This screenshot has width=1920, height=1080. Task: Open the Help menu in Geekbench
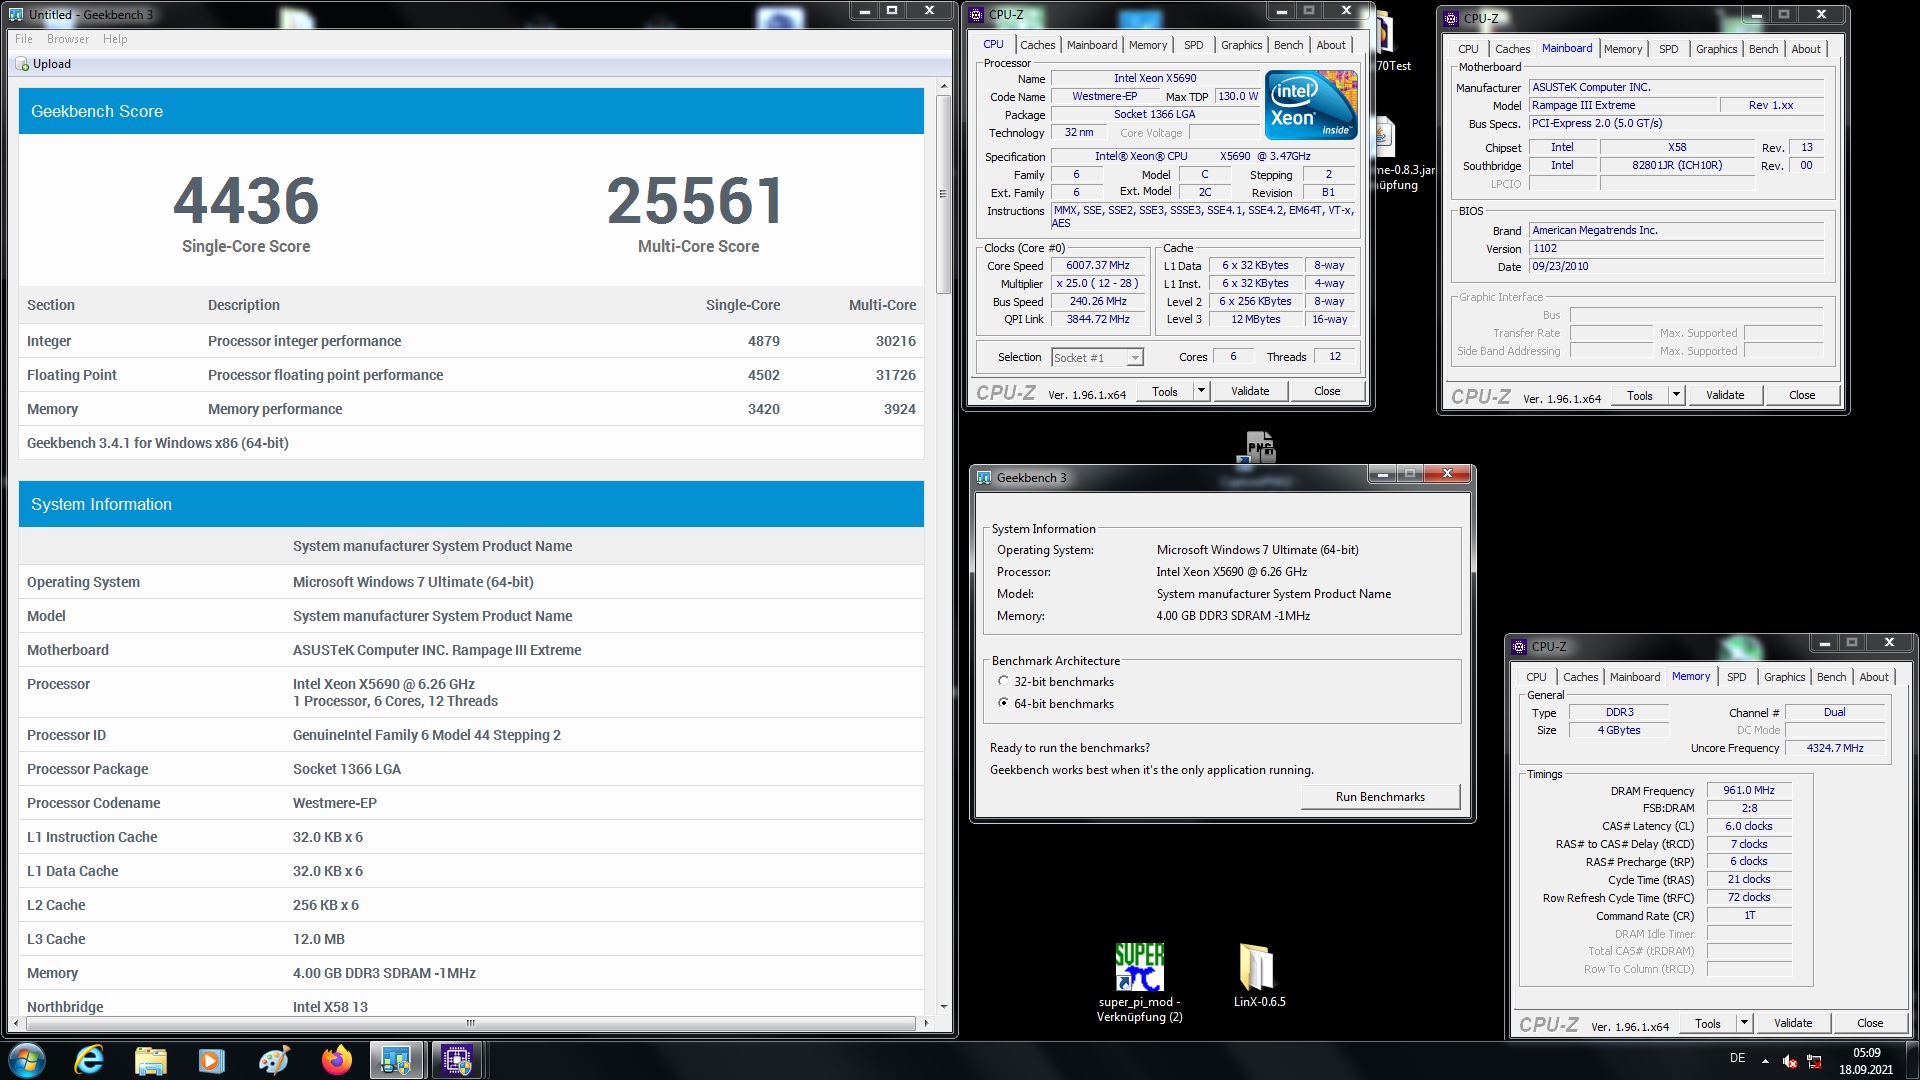[x=115, y=39]
